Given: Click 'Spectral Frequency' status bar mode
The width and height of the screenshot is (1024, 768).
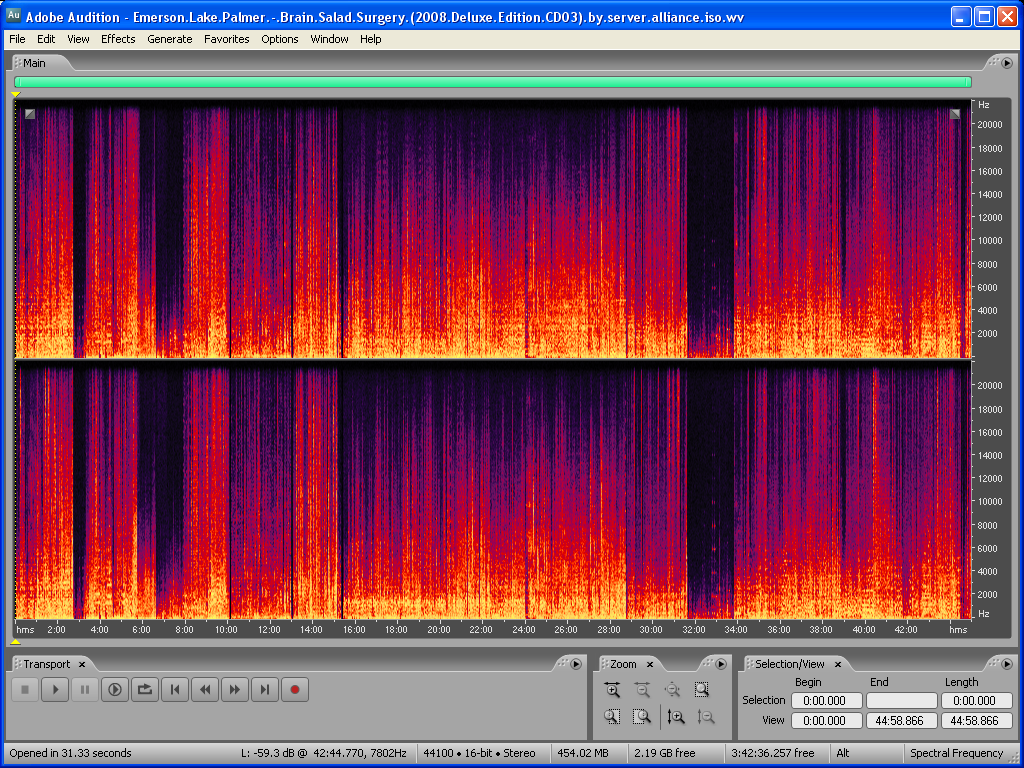Looking at the screenshot, I should 957,753.
